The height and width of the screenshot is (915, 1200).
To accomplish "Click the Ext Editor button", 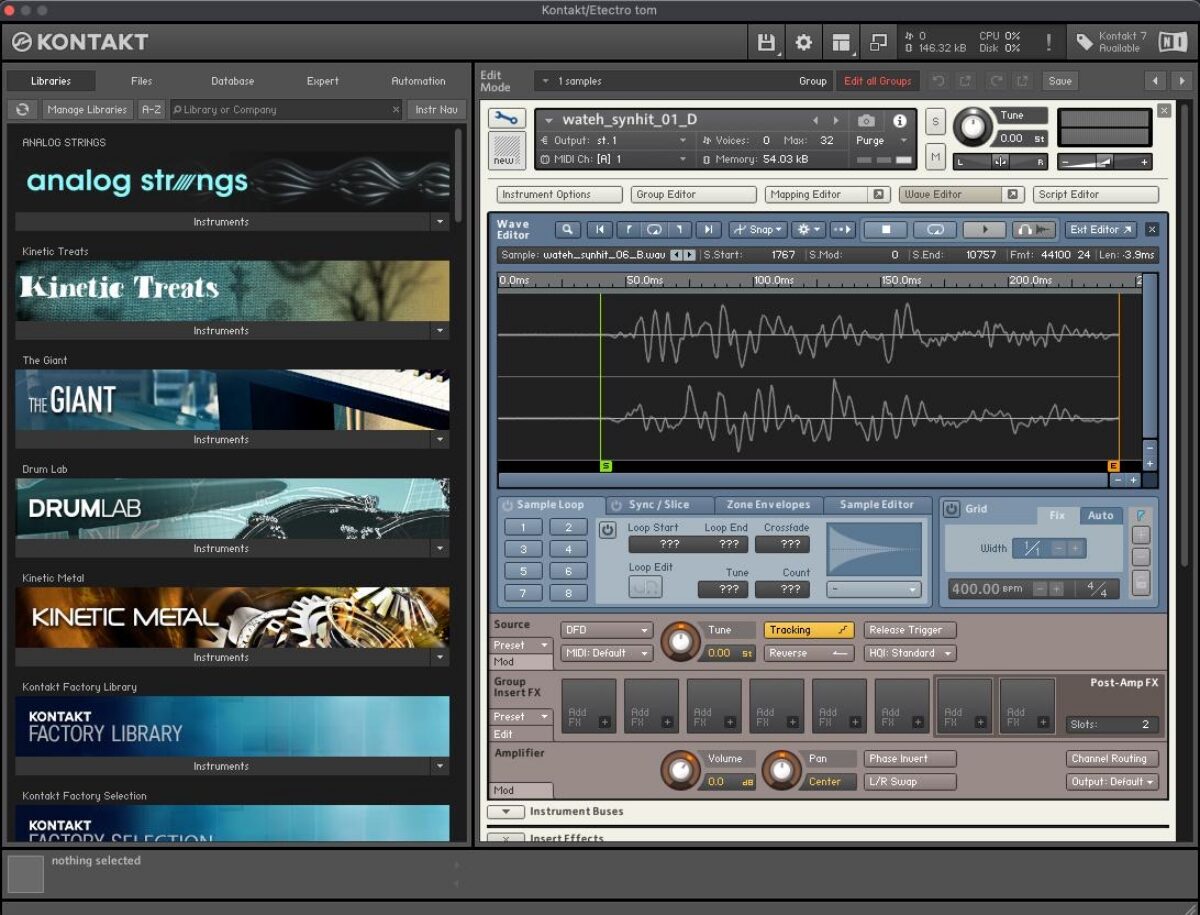I will [x=1101, y=229].
